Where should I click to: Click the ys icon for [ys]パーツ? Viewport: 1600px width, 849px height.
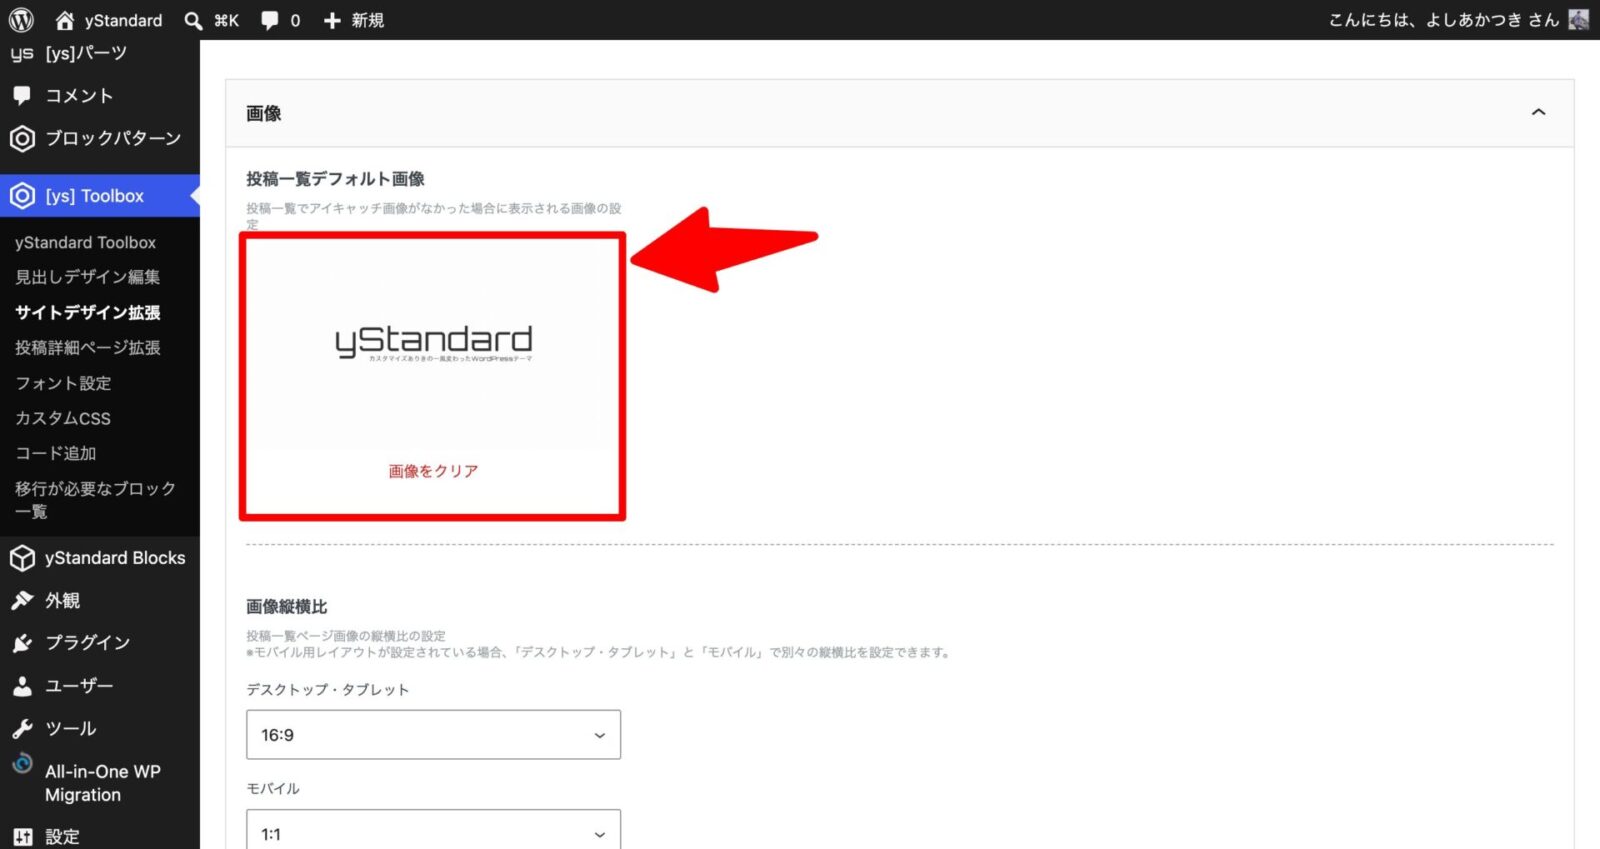pos(22,53)
